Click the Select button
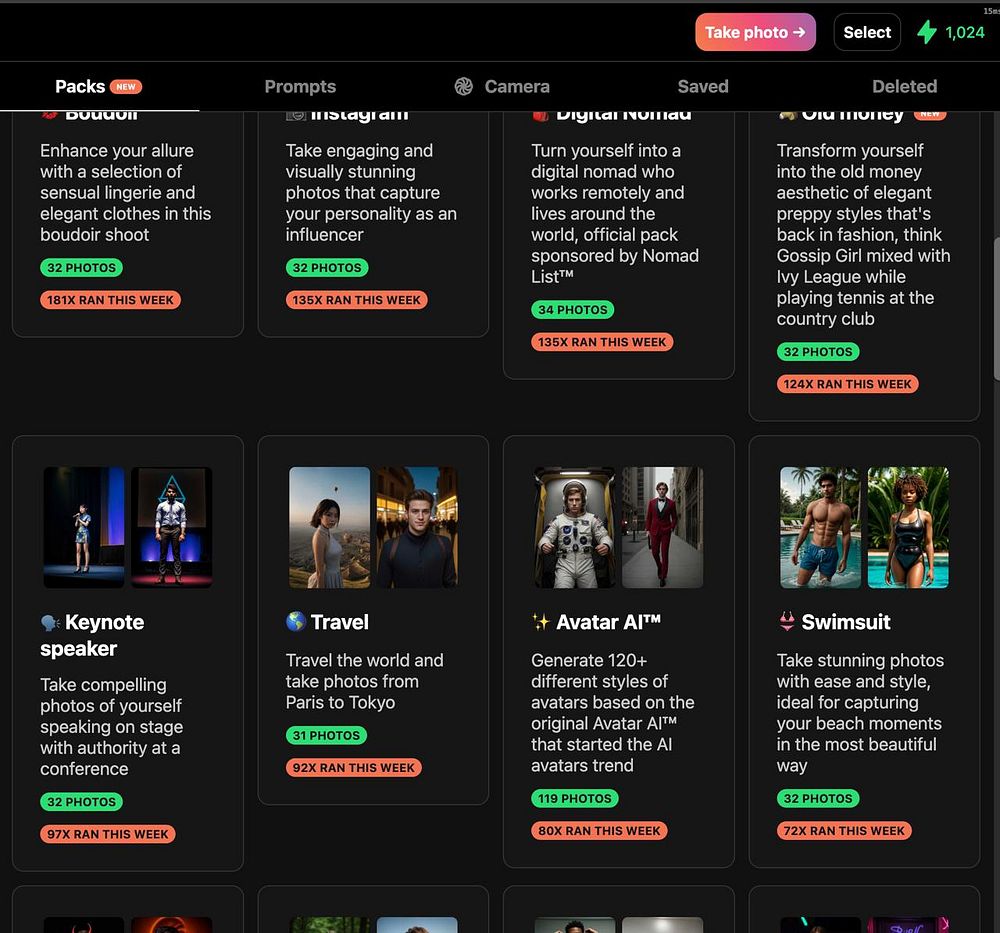The width and height of the screenshot is (1000, 933). click(x=867, y=32)
